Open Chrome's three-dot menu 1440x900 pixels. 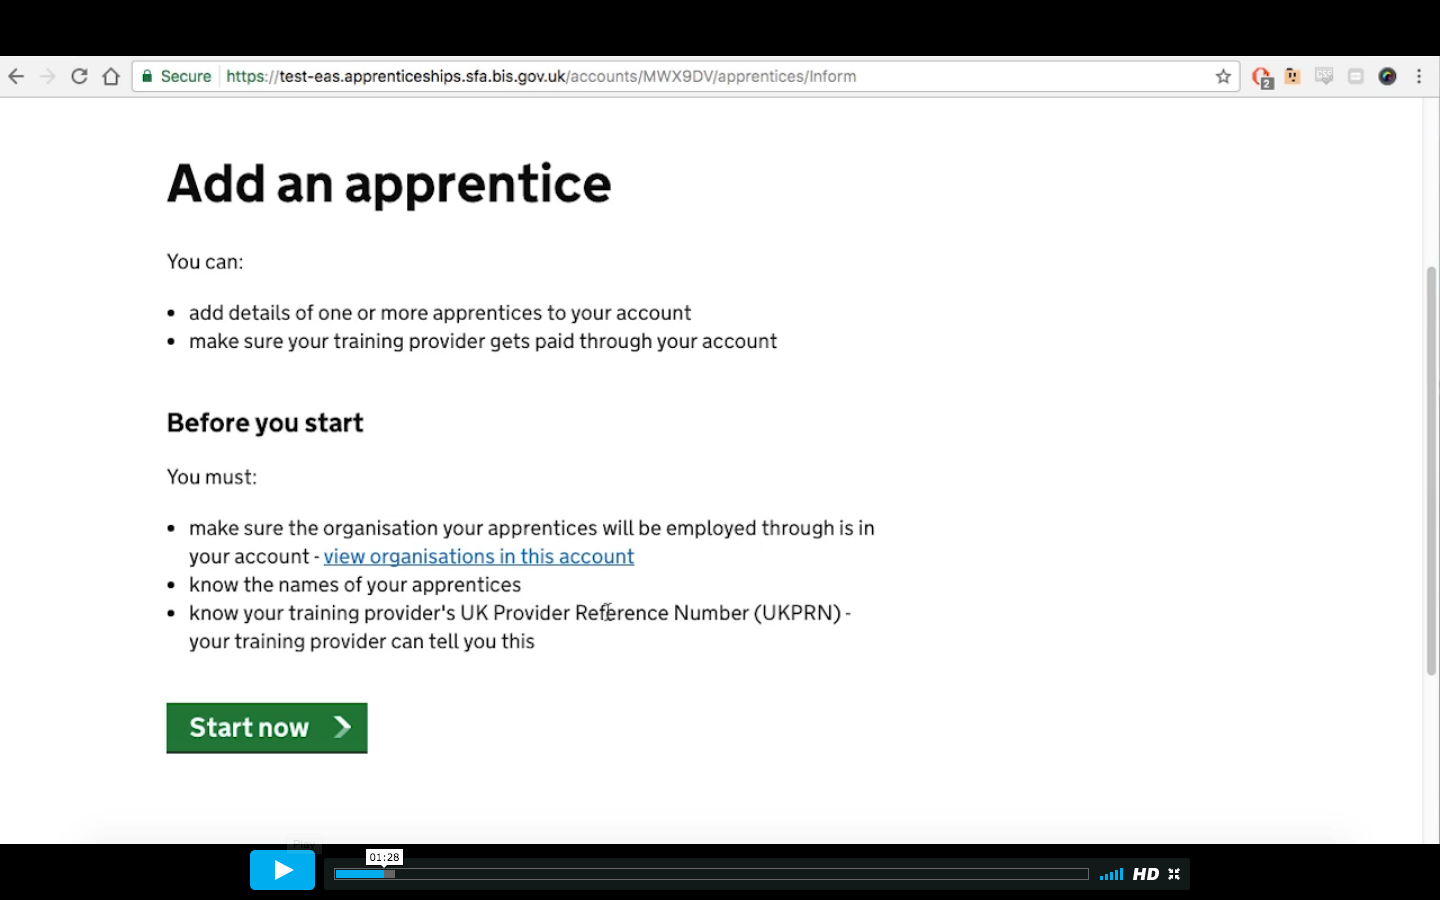[x=1418, y=75]
